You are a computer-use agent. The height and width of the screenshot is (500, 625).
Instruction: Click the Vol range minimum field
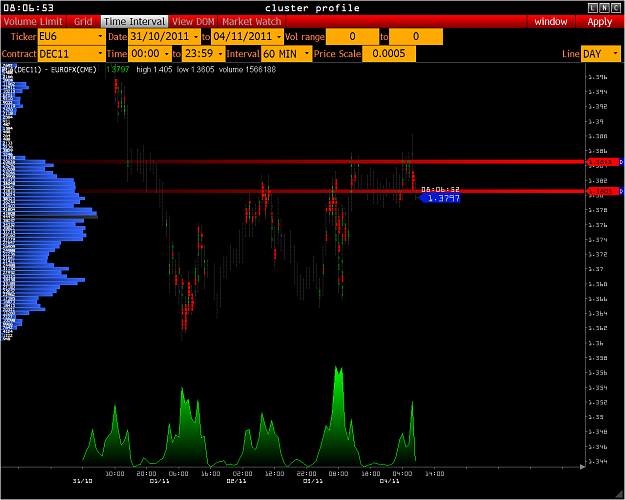pyautogui.click(x=352, y=37)
